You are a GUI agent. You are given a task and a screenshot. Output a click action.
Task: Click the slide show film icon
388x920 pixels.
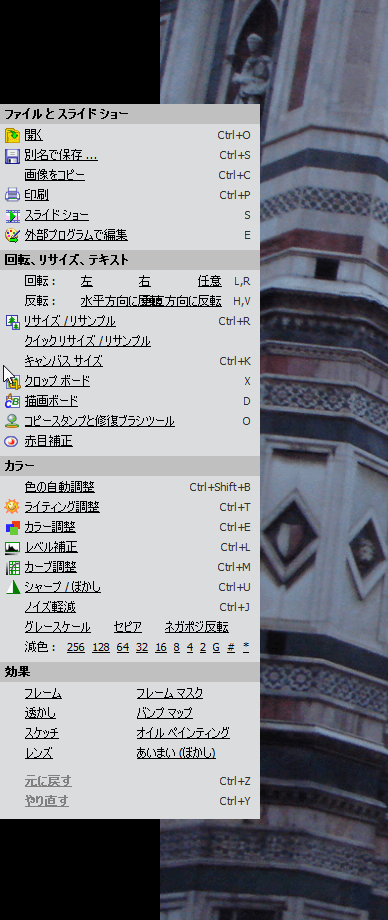[x=12, y=215]
